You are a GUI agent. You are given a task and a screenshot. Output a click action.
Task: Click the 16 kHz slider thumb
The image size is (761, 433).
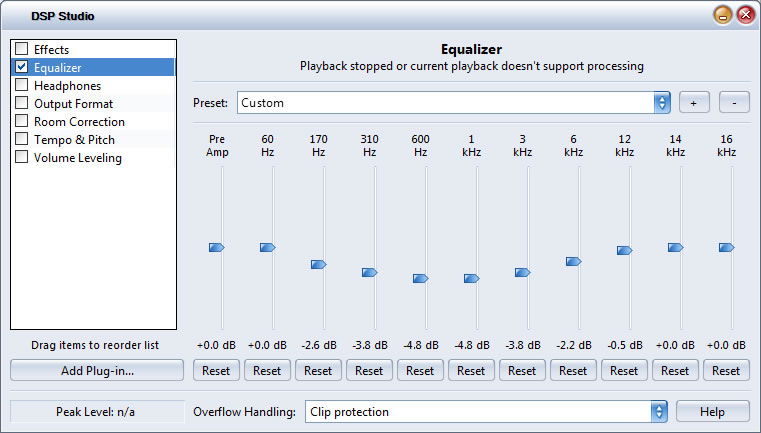point(726,247)
